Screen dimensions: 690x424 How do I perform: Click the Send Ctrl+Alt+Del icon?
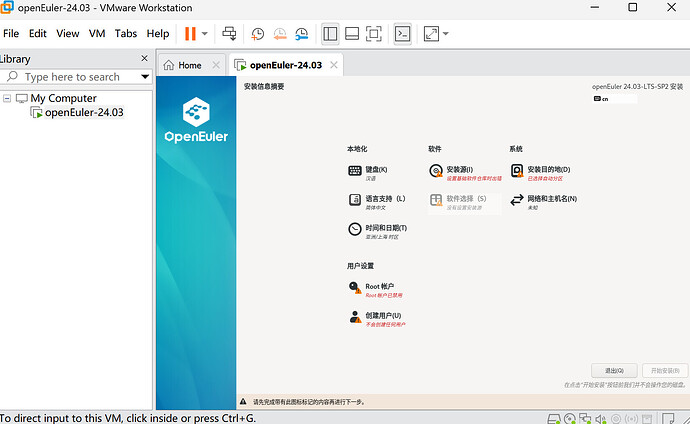pyautogui.click(x=229, y=33)
